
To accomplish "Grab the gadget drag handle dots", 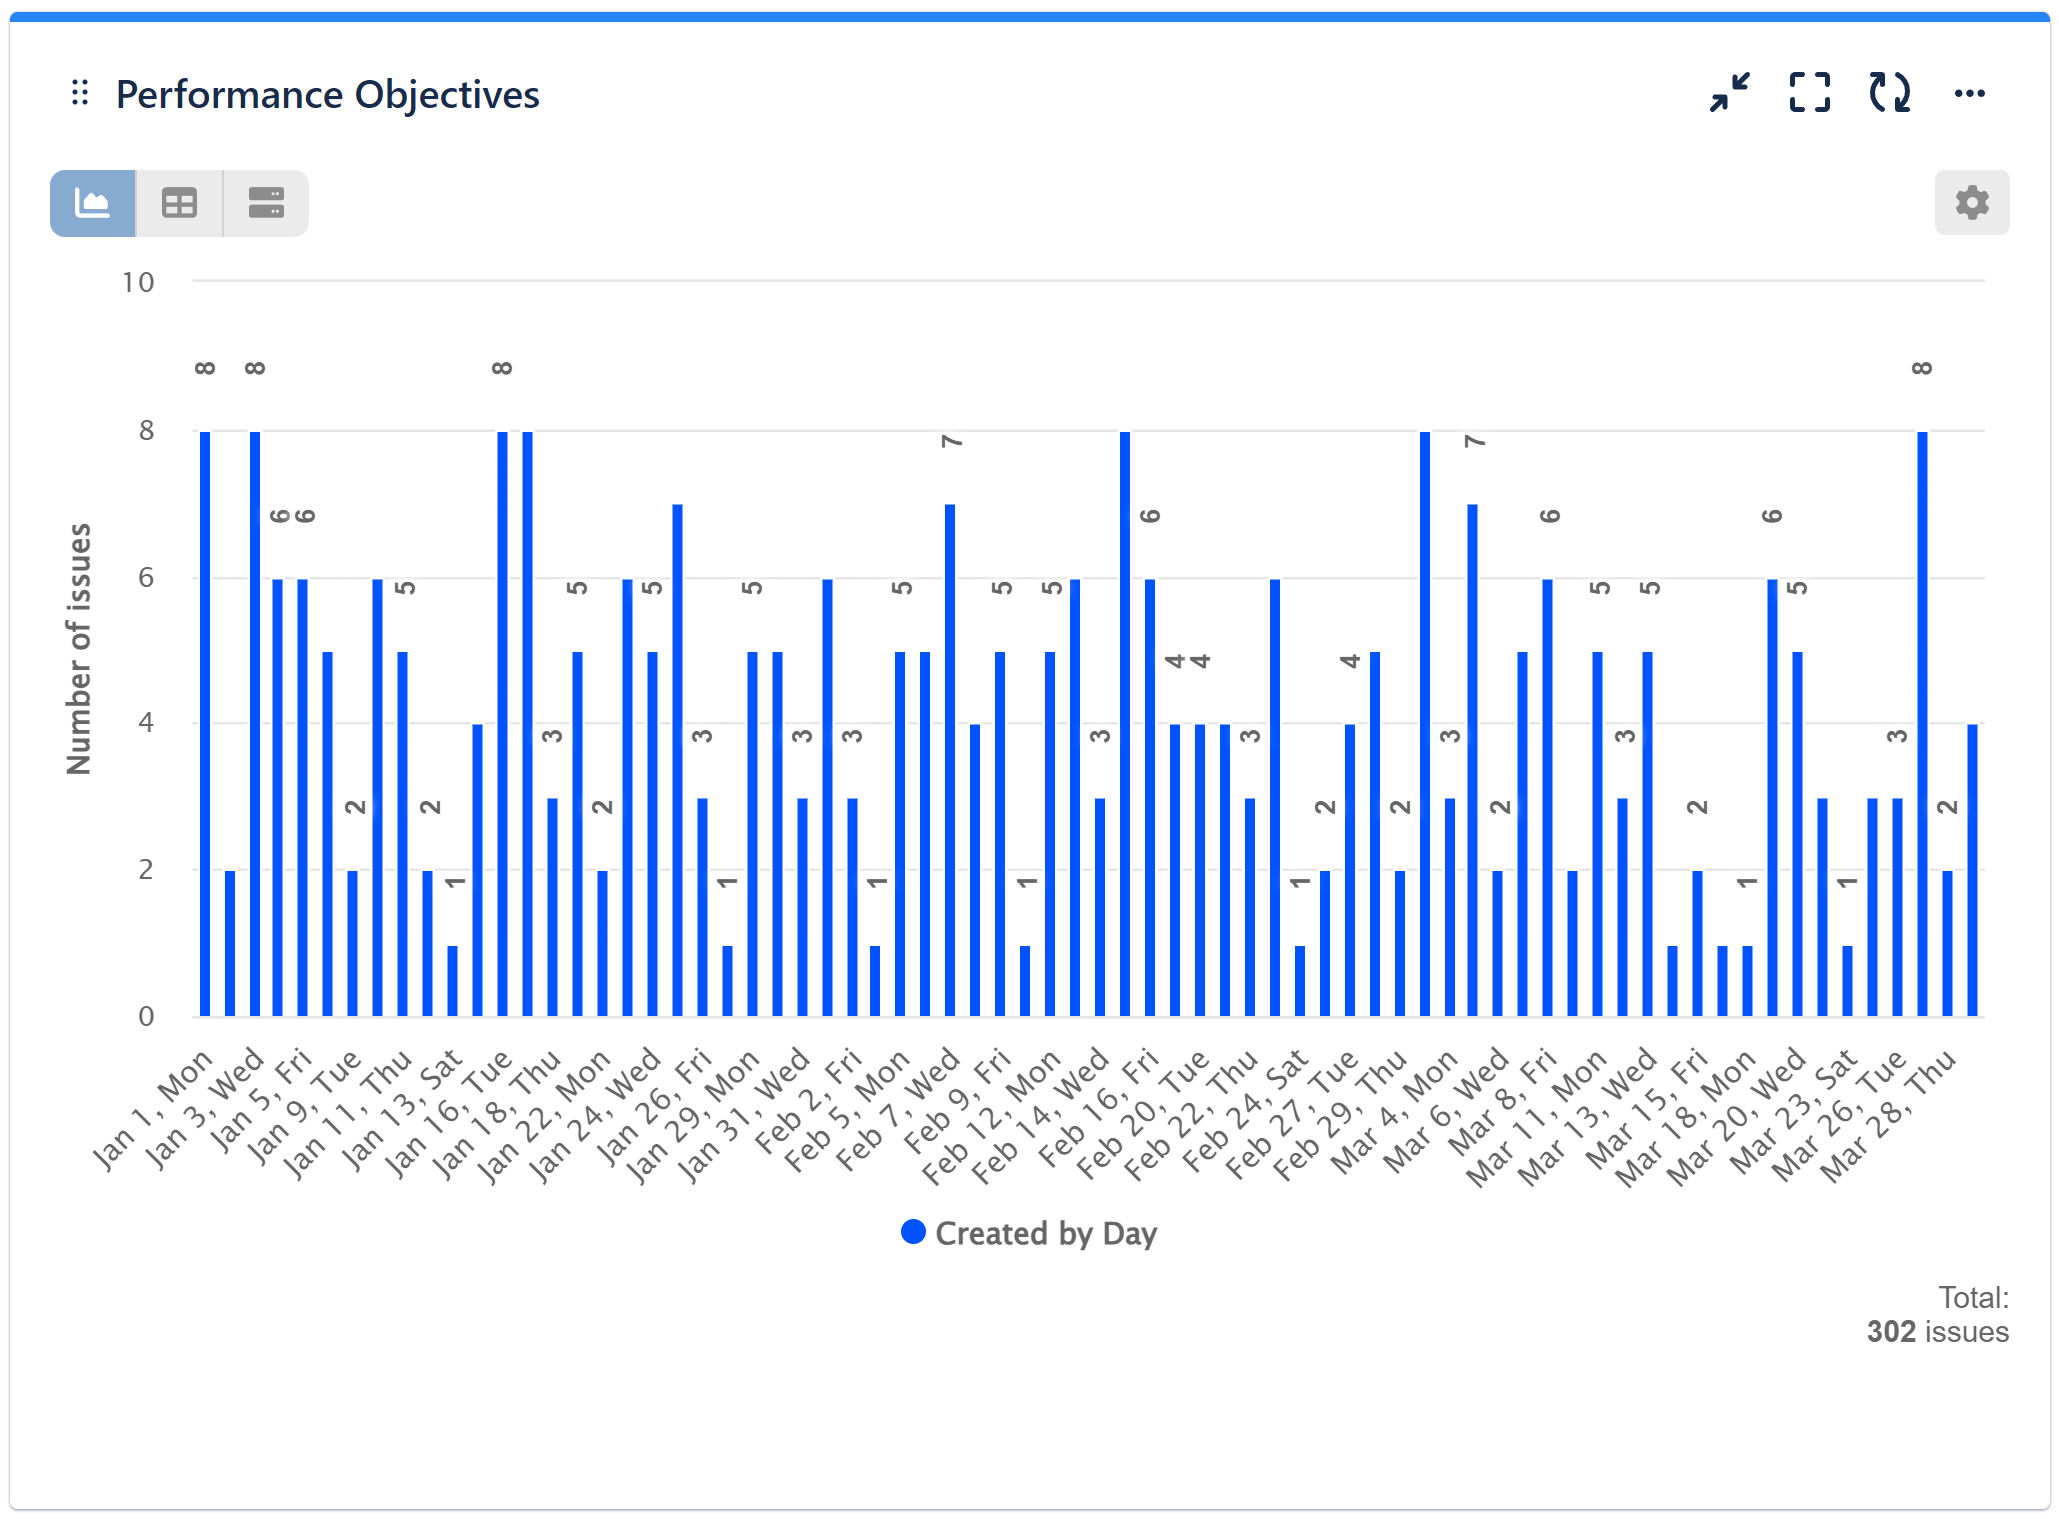I will (x=81, y=93).
